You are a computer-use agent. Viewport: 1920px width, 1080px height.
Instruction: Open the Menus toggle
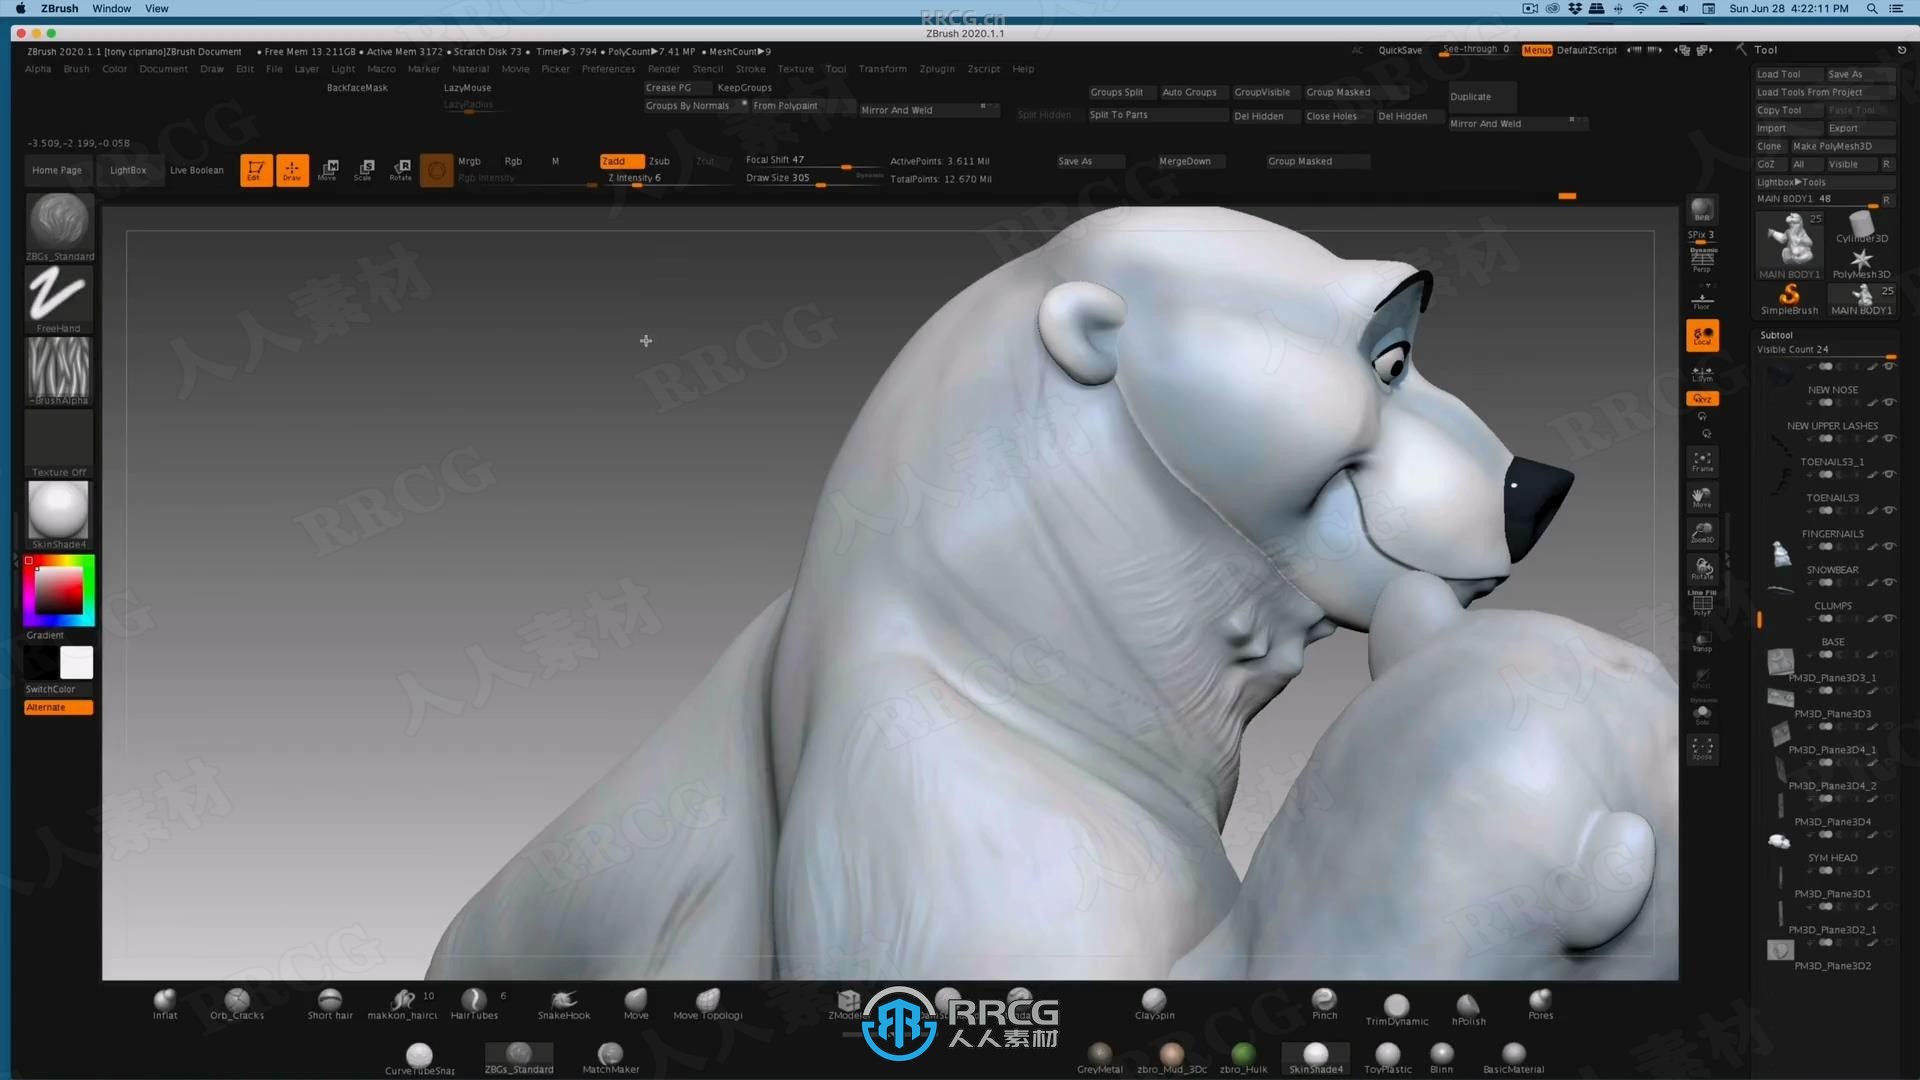tap(1537, 50)
